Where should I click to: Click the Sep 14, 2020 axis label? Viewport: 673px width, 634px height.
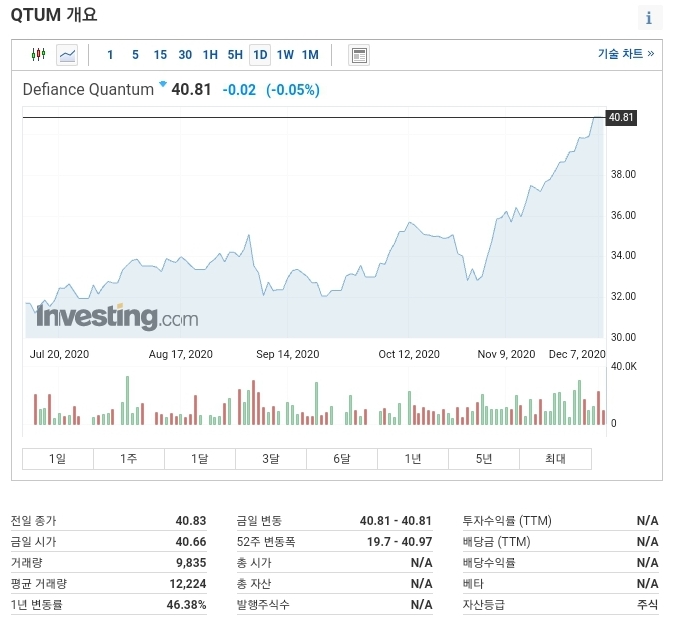(x=288, y=354)
